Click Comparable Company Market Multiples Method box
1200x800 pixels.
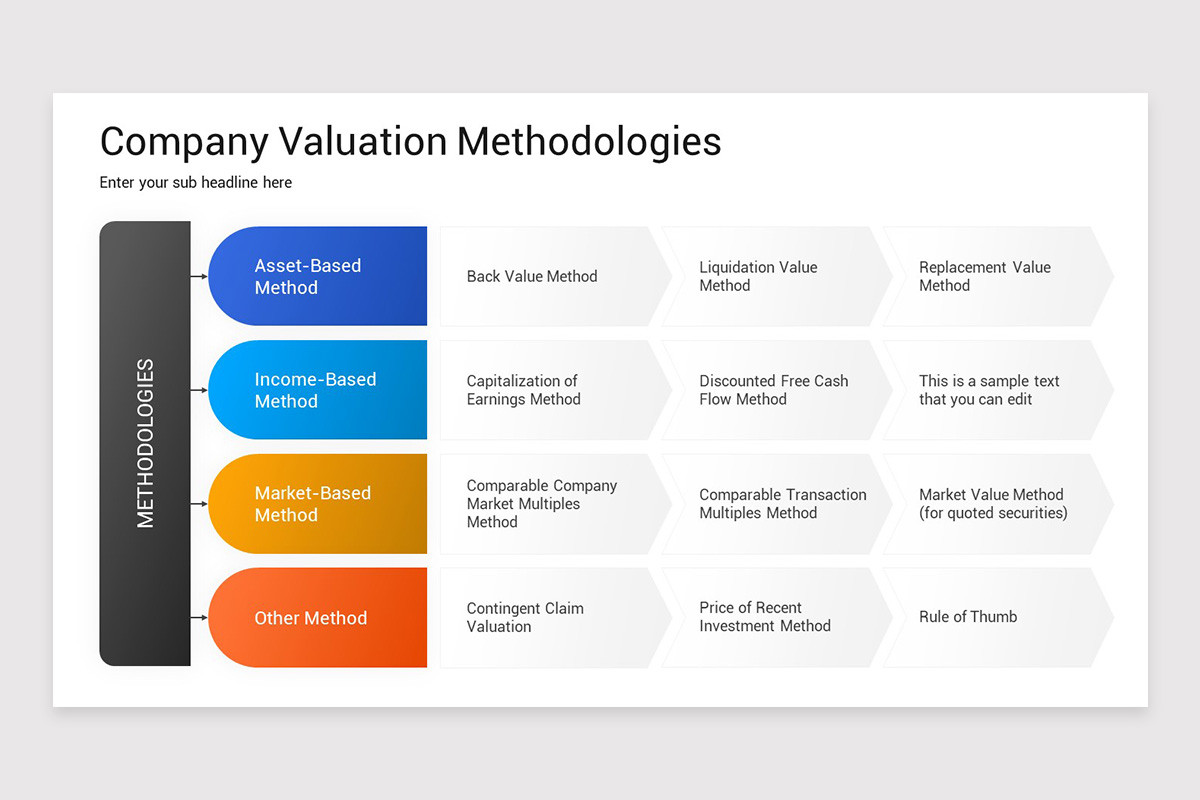(x=555, y=504)
